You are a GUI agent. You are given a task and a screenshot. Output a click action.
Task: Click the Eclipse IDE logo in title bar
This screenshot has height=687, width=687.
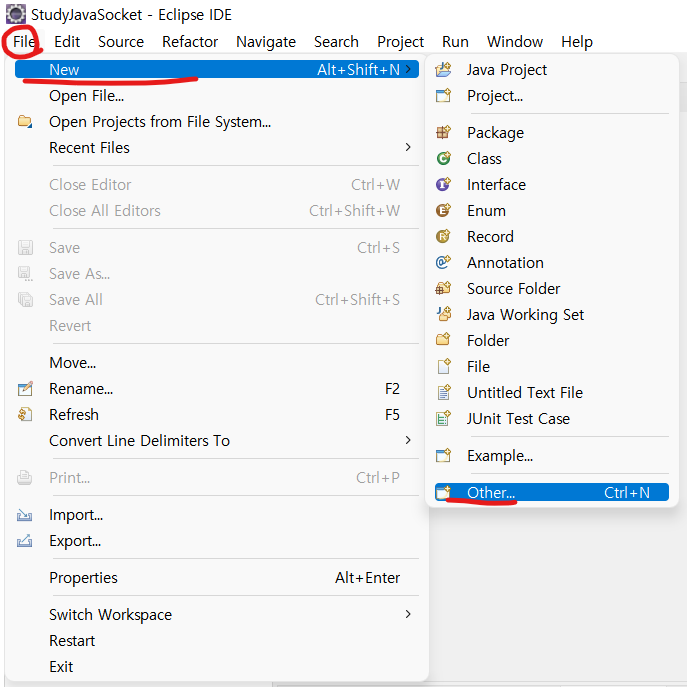tap(16, 14)
